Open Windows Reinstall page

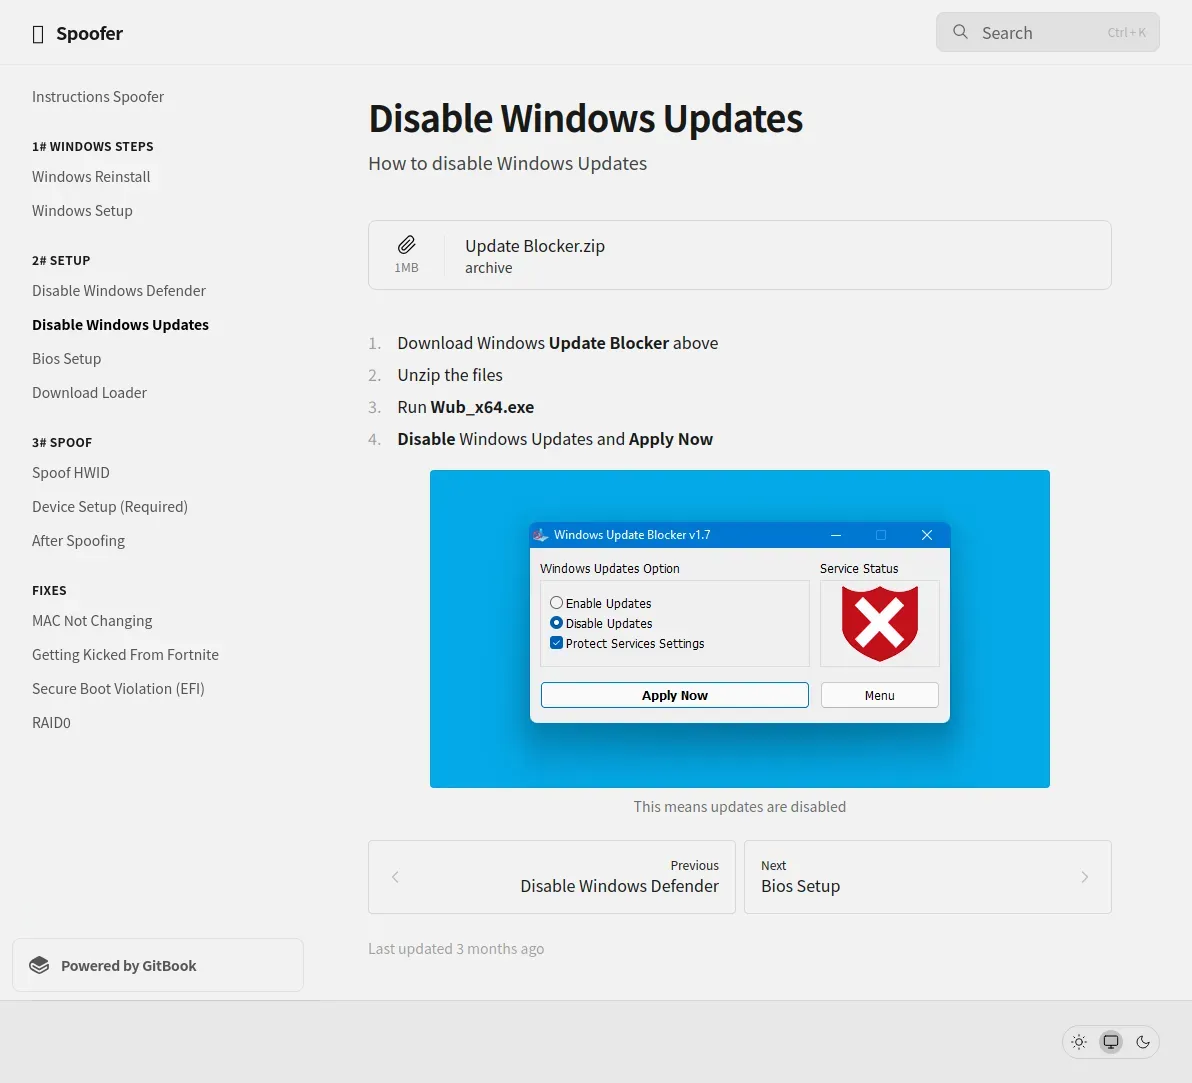click(x=91, y=176)
